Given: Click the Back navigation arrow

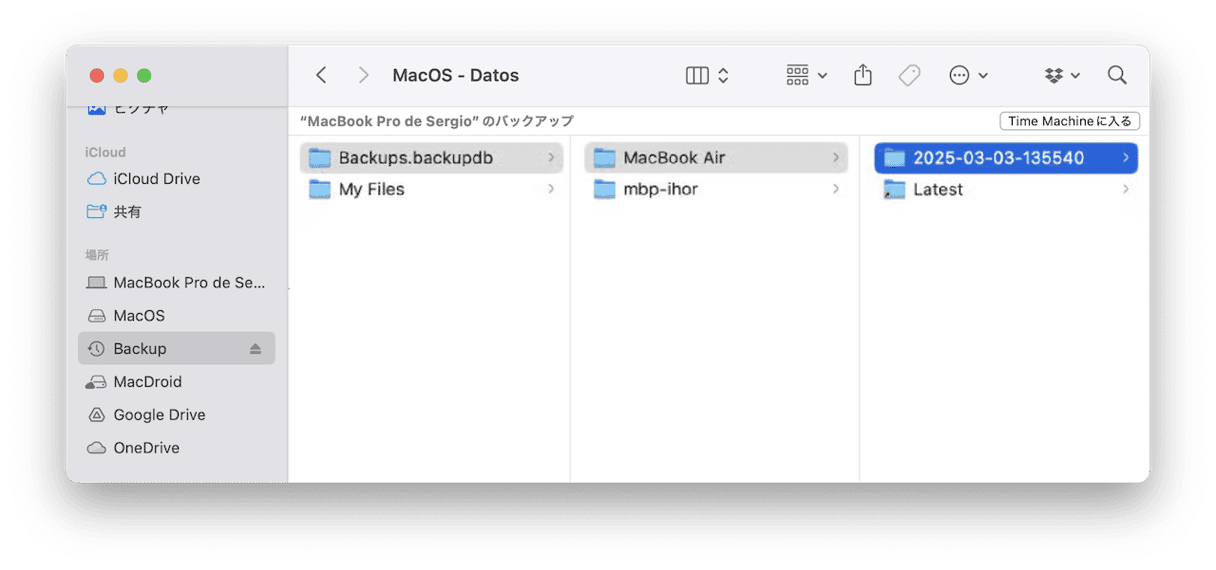Looking at the screenshot, I should coord(321,76).
